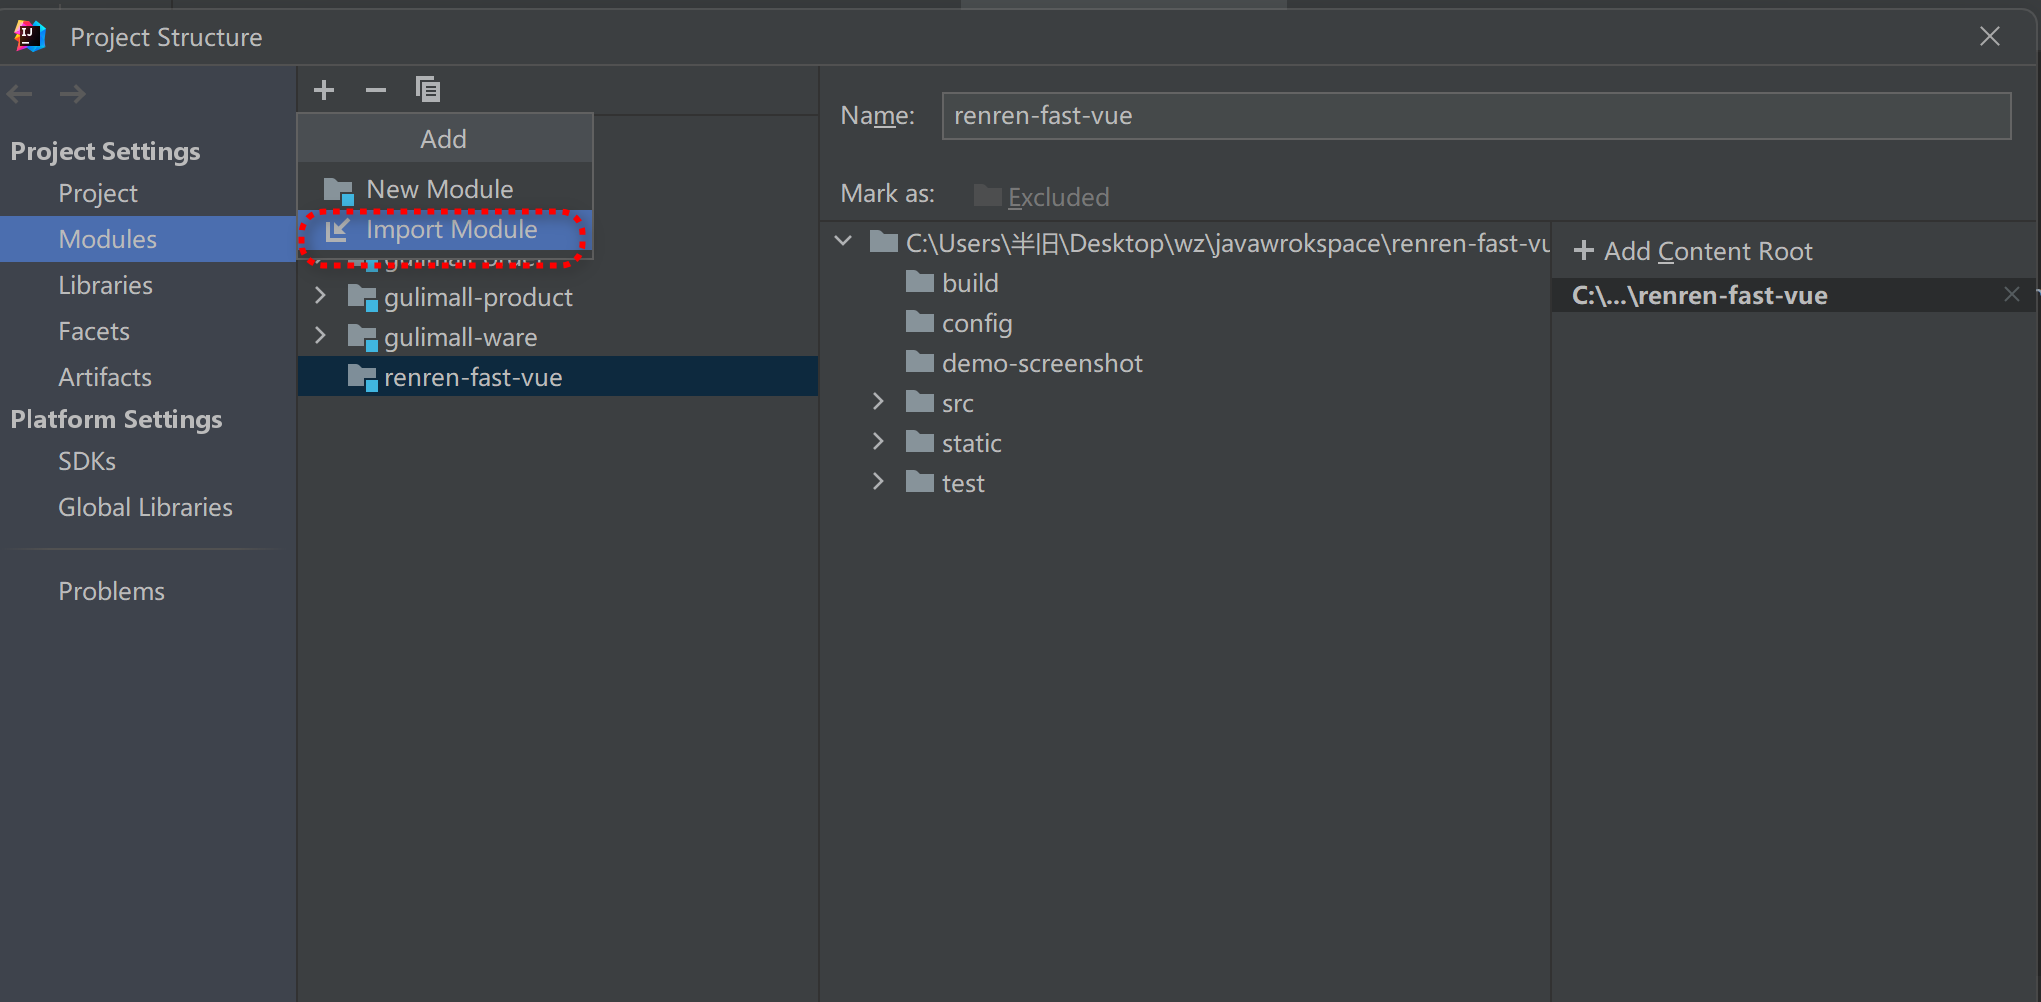Click the root content folder icon
Screen dimensions: 2041x1002
(x=884, y=242)
